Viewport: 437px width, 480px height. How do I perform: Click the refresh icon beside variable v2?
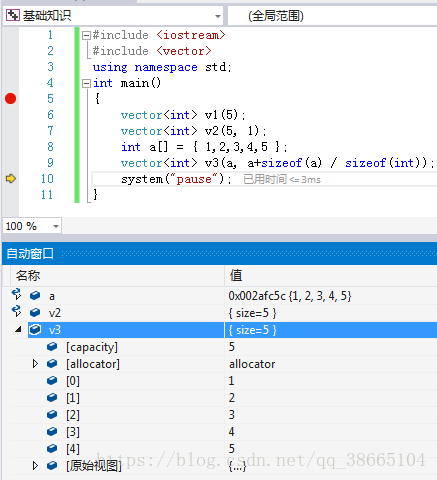(16, 311)
